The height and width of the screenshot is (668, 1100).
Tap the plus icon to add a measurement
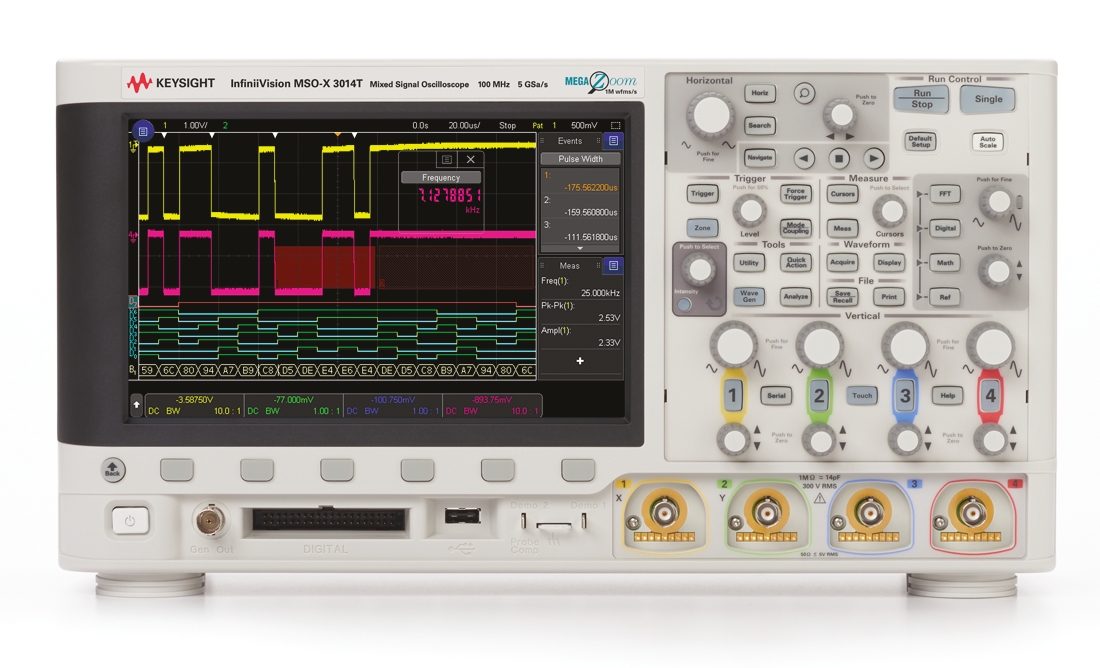579,361
